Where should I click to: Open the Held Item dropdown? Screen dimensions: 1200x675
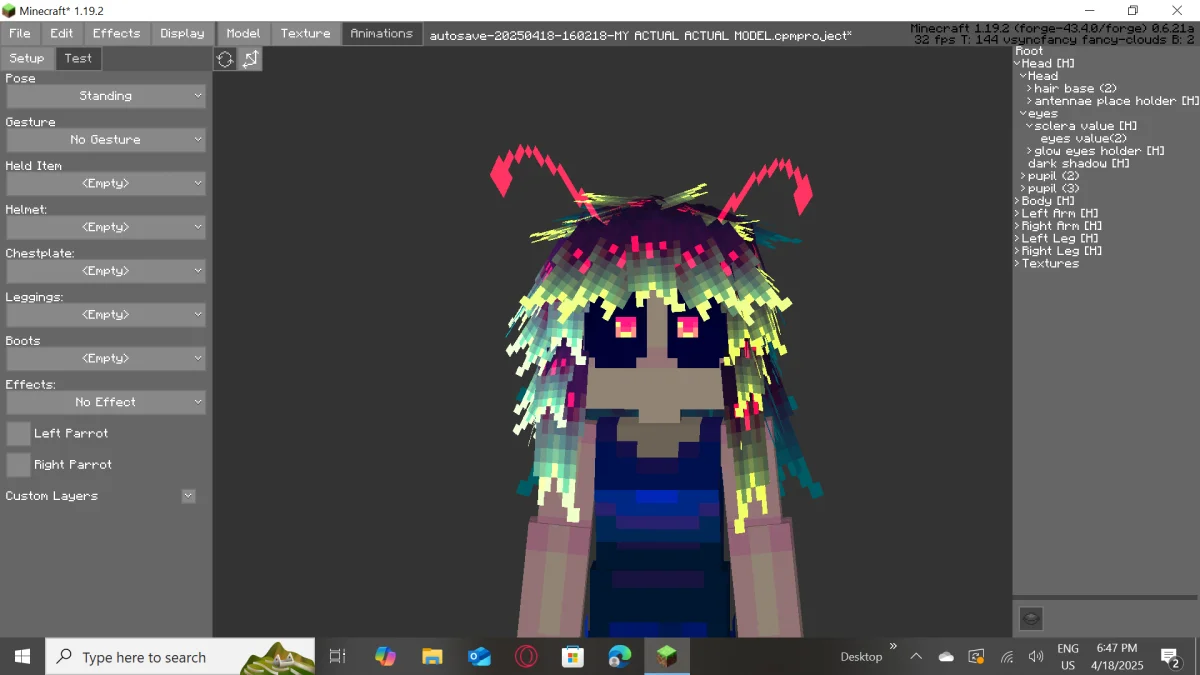pos(106,184)
